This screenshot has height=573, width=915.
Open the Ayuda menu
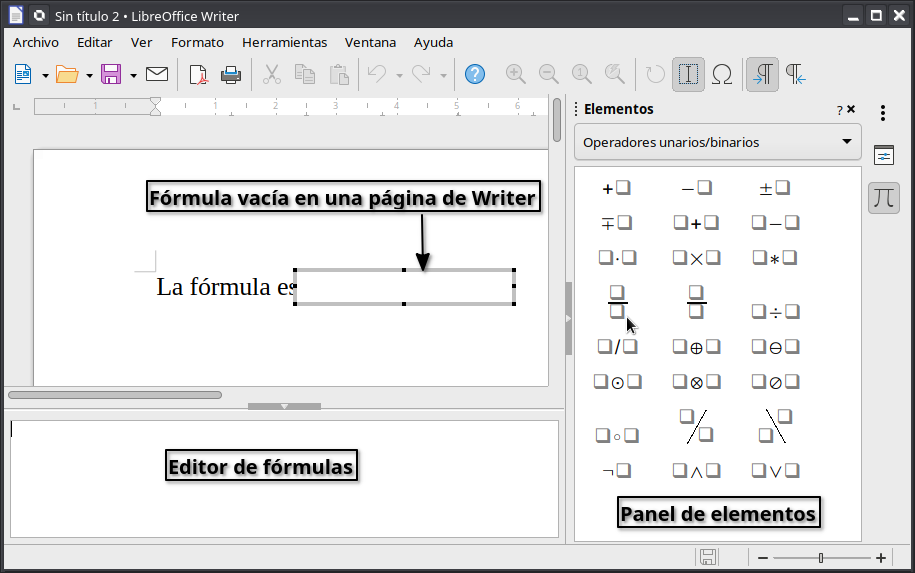click(x=434, y=43)
